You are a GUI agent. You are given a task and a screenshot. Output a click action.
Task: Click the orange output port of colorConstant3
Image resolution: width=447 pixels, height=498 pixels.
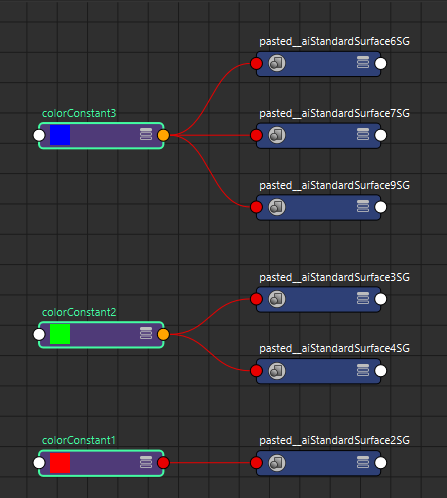[x=163, y=135]
